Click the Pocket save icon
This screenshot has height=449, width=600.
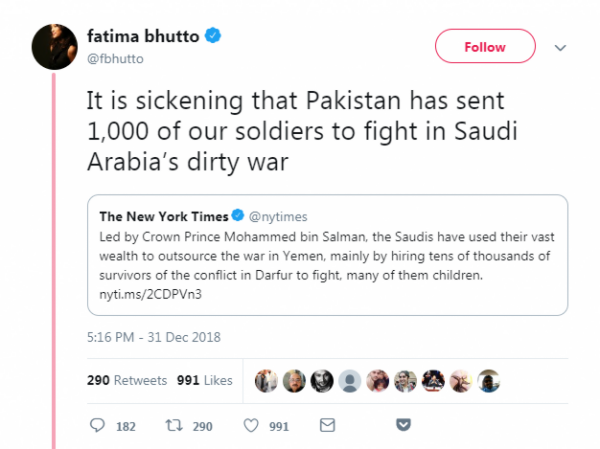click(x=403, y=426)
